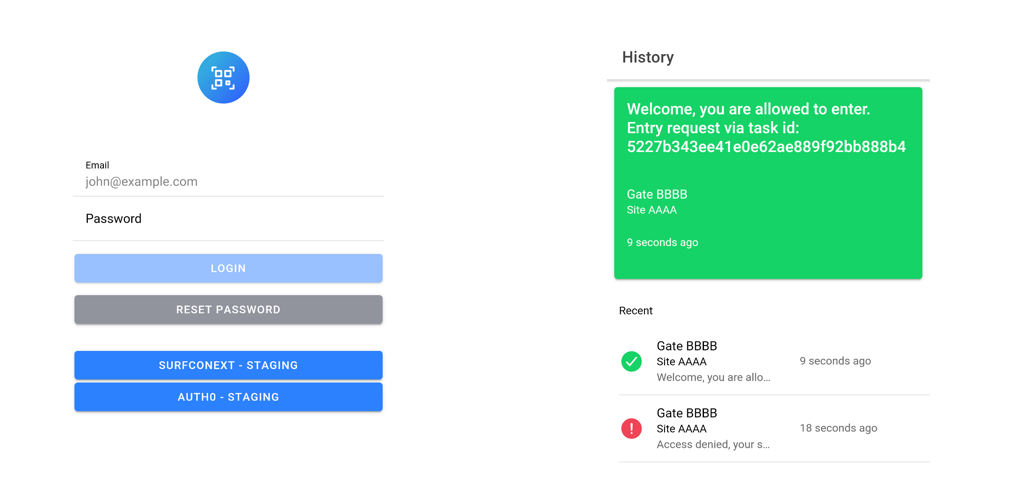Click the QR scanner logo icon
This screenshot has height=500, width=1024.
point(223,78)
